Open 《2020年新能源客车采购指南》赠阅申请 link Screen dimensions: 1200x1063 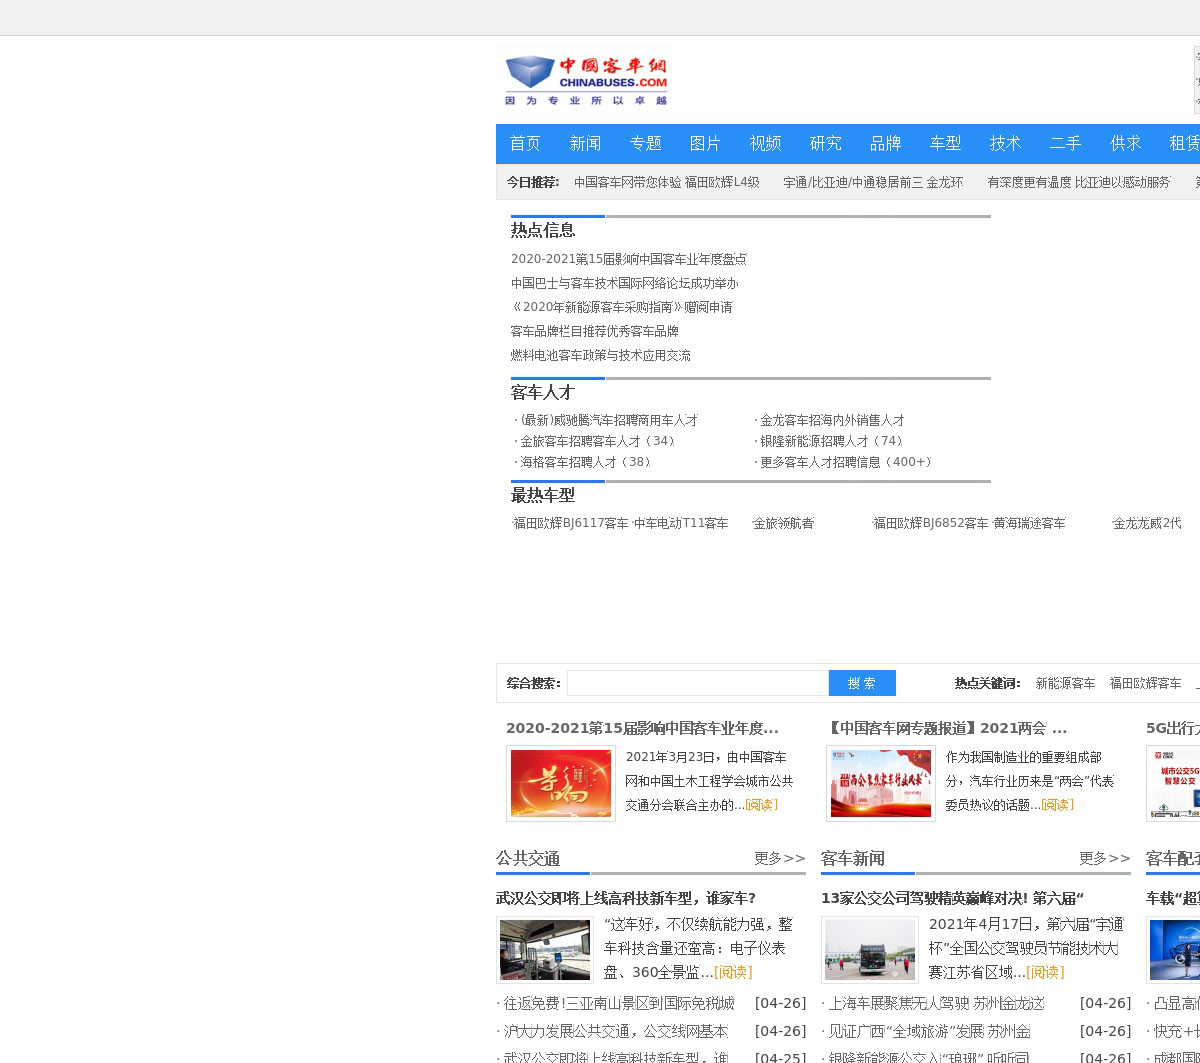[622, 307]
